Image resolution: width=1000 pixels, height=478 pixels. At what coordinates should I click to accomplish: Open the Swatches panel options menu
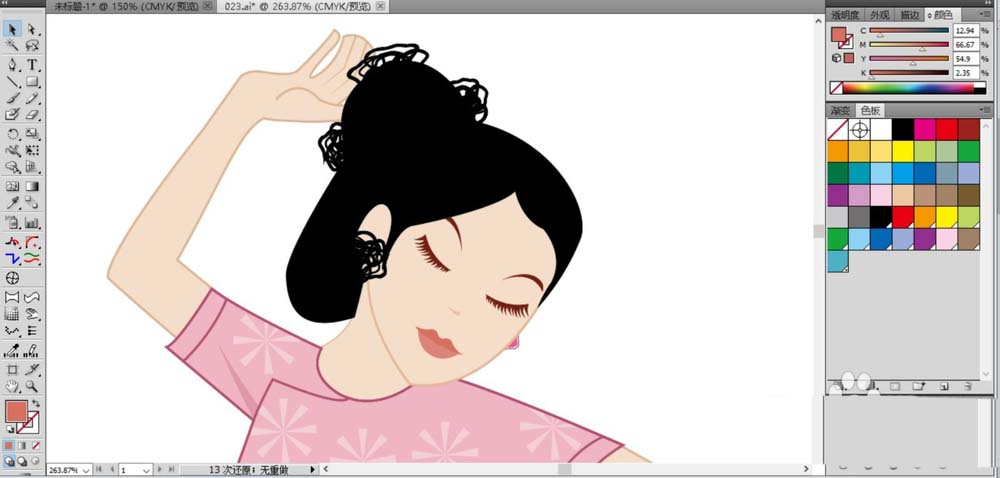coord(986,110)
